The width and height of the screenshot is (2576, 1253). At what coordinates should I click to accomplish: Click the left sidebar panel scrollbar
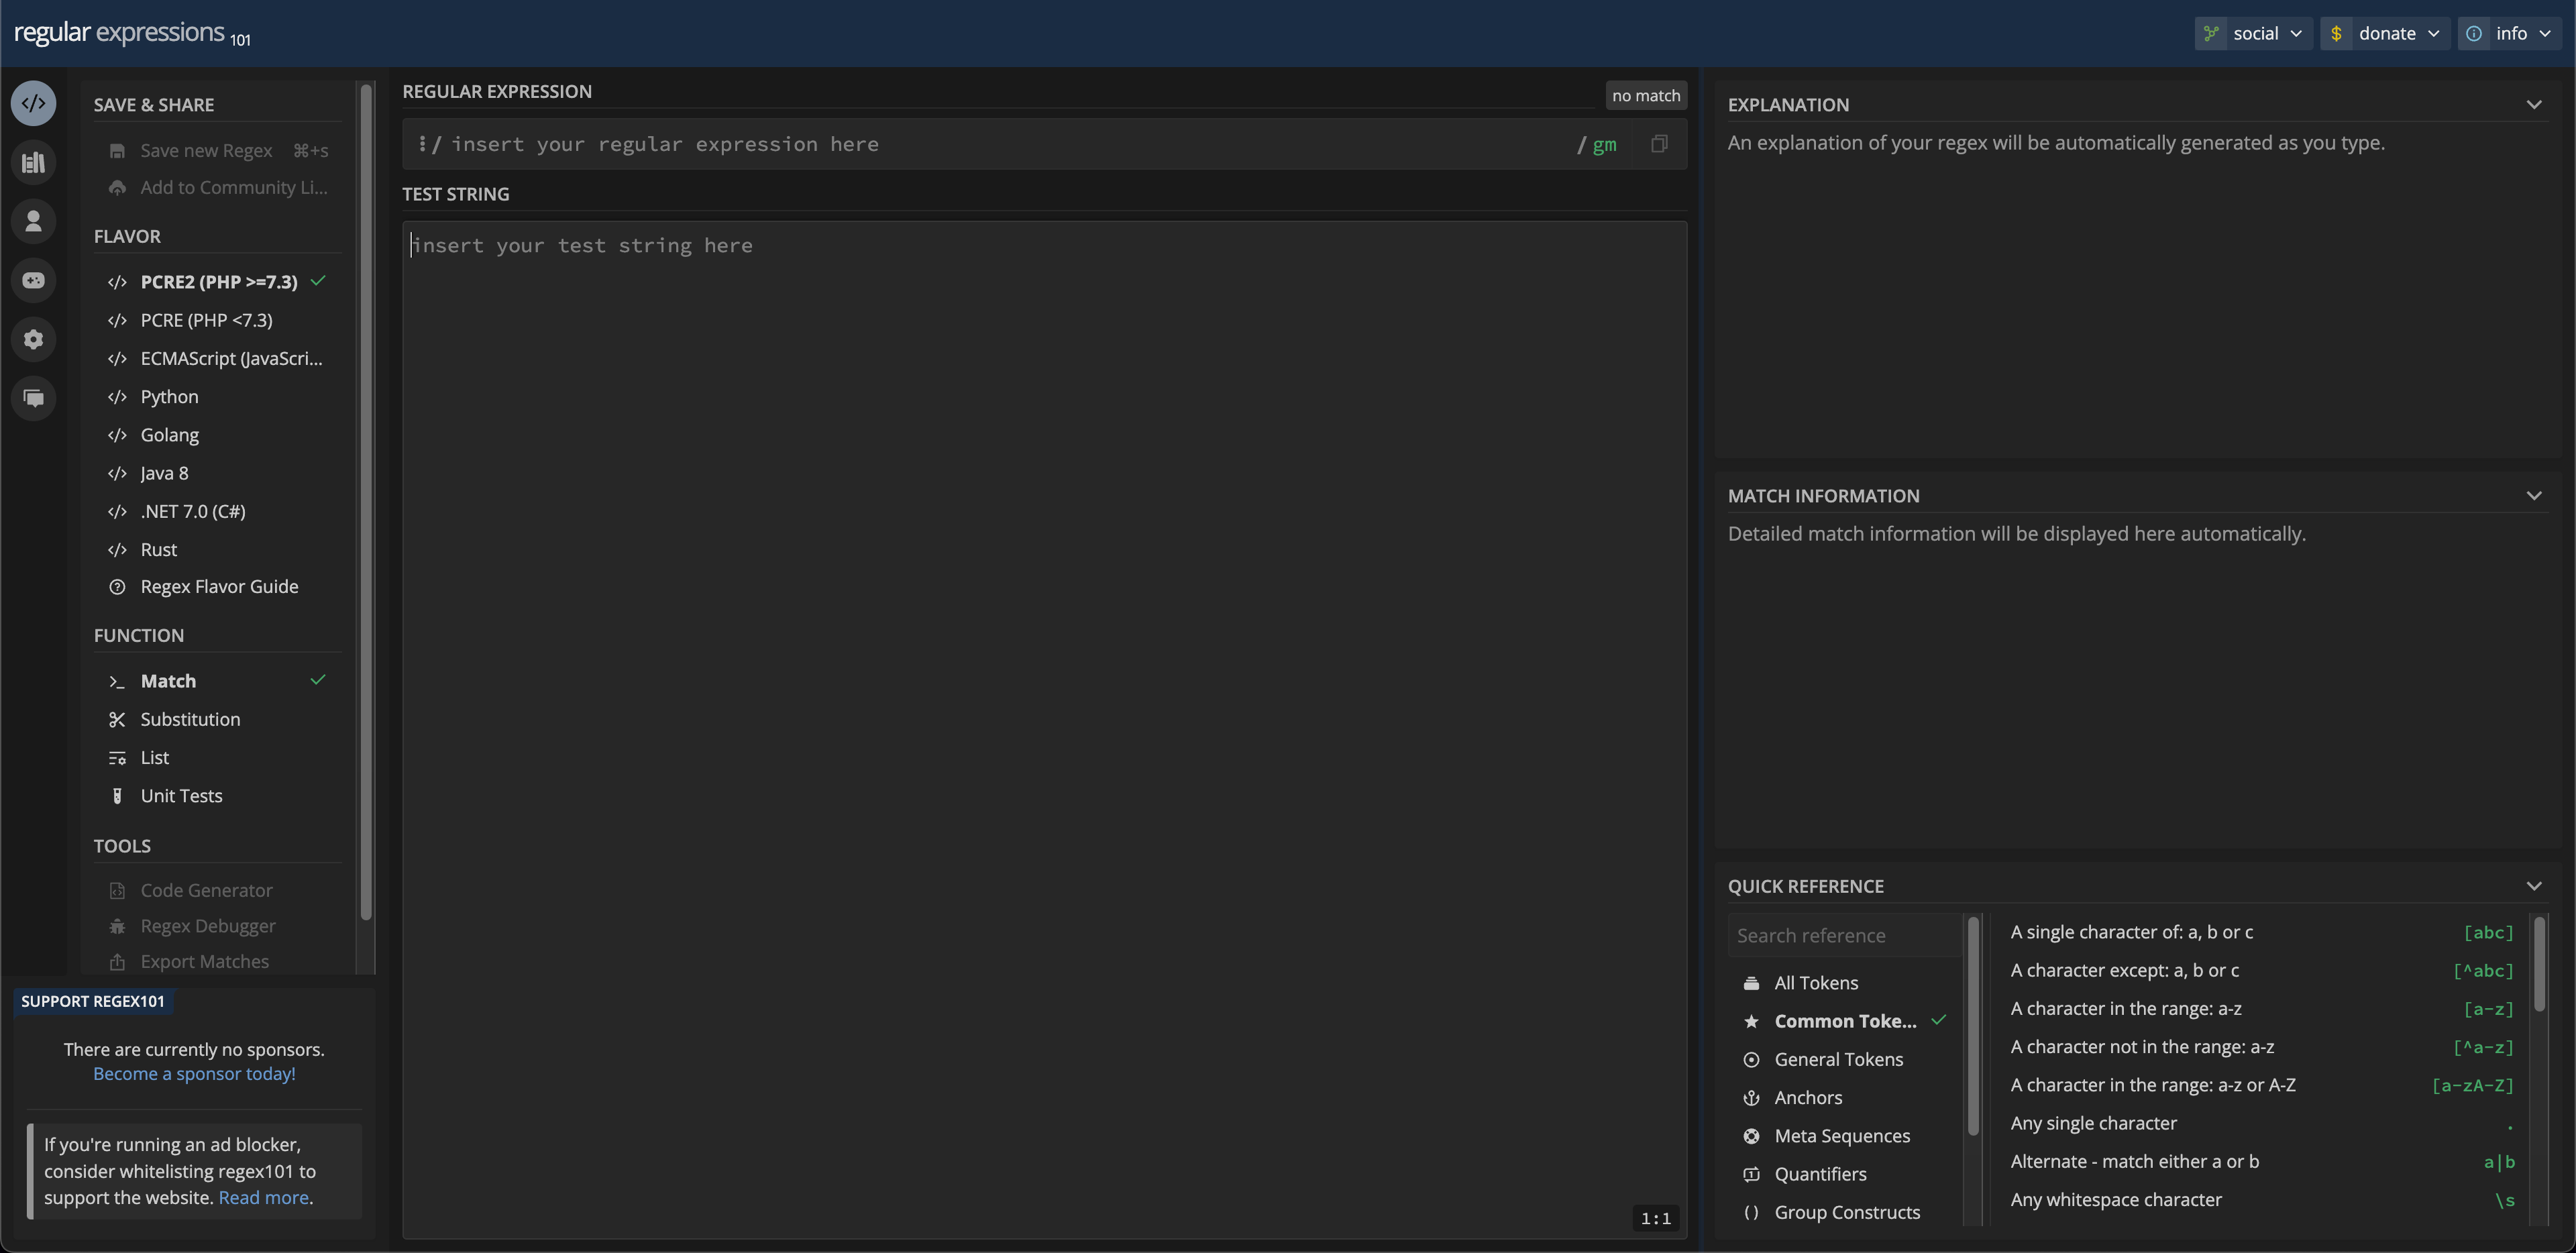point(366,500)
